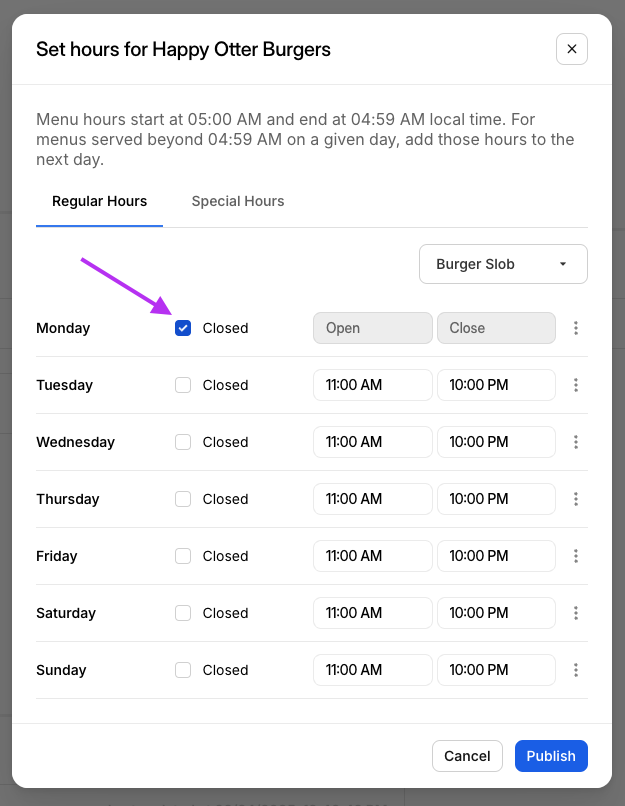625x806 pixels.
Task: Publish the hours changes
Action: (551, 756)
